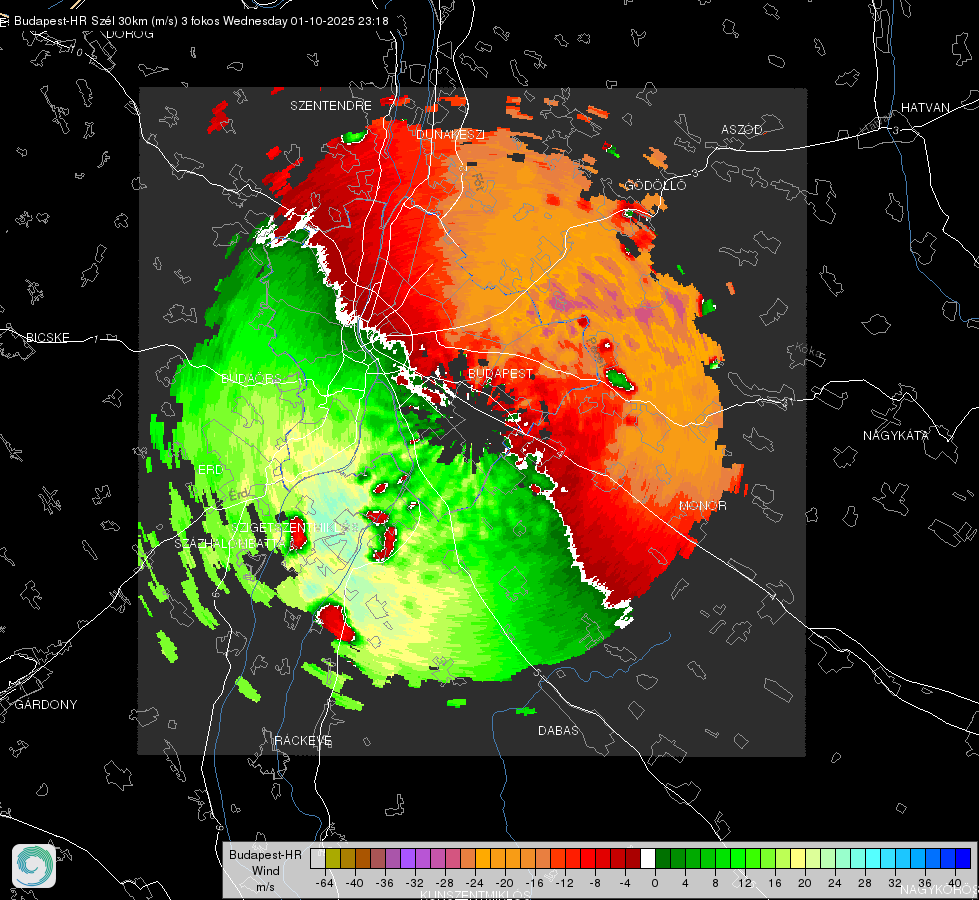The height and width of the screenshot is (900, 979).
Task: Select the GÖDÖLLŐ town label
Action: pyautogui.click(x=655, y=185)
